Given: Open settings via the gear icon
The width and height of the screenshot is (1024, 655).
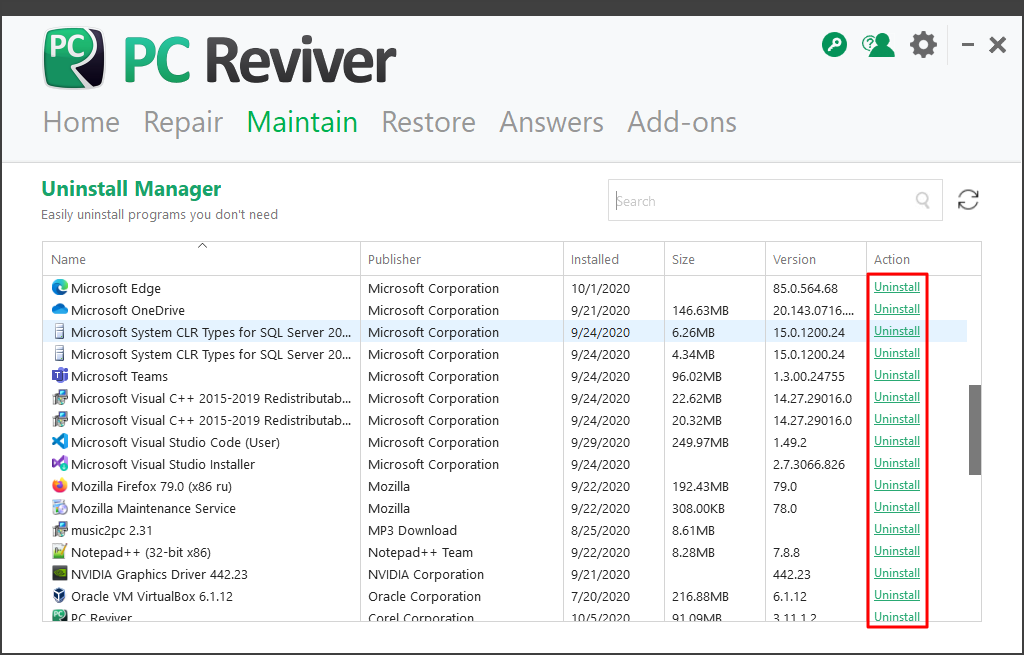Looking at the screenshot, I should pyautogui.click(x=923, y=45).
